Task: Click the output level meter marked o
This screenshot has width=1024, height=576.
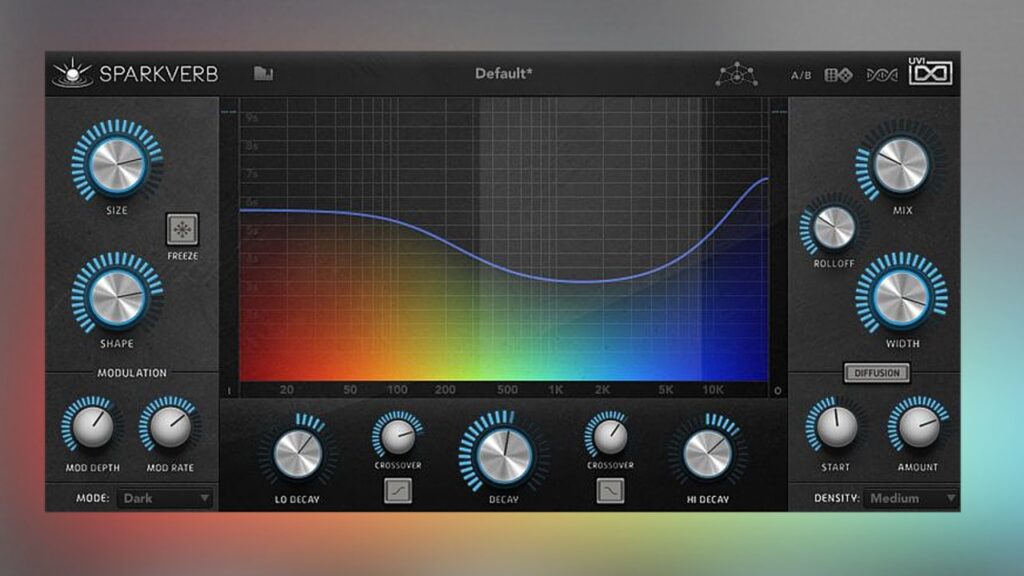Action: pos(778,248)
